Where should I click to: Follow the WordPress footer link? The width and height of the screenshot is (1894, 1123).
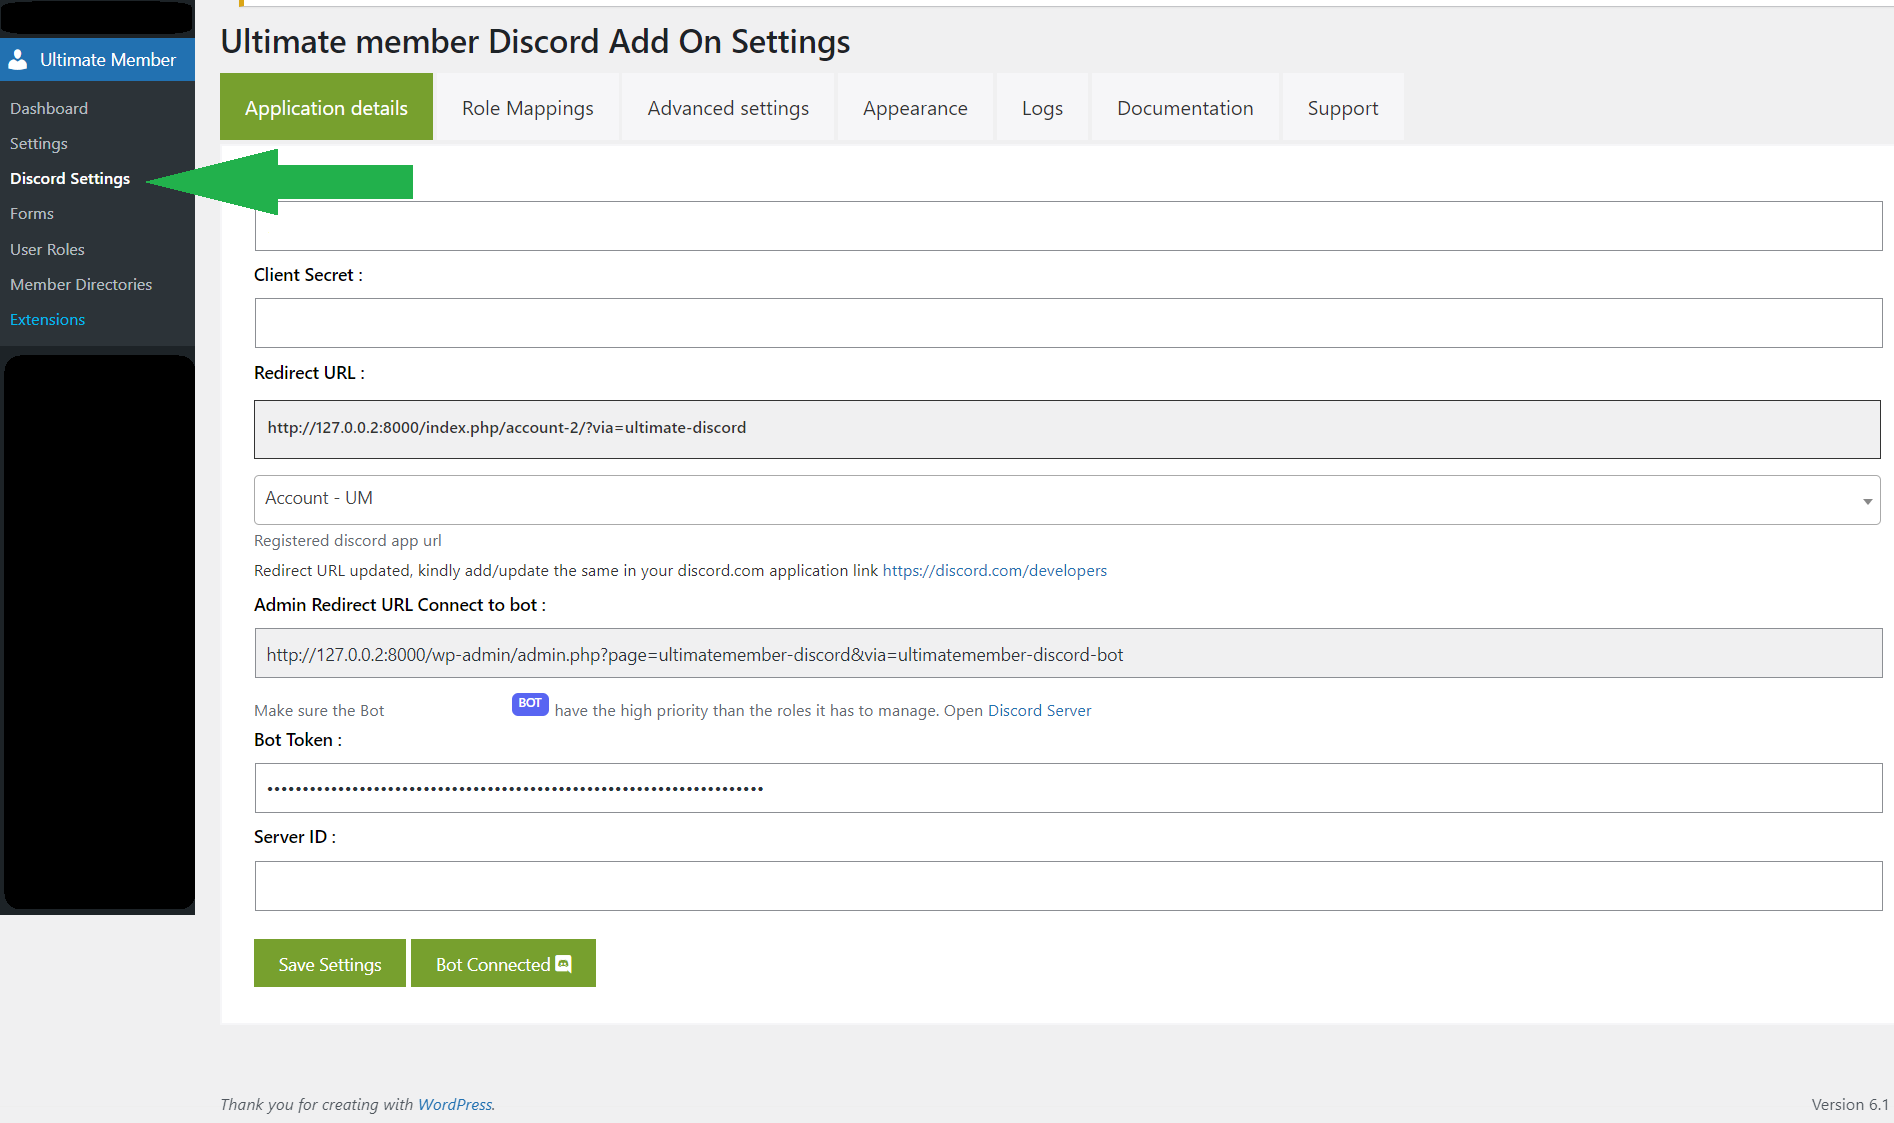point(455,1104)
